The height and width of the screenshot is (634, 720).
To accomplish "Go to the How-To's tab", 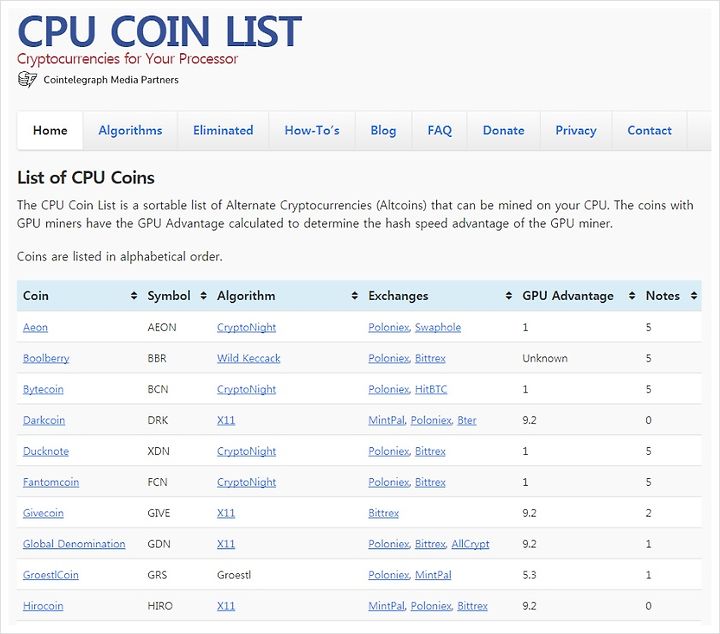I will tap(312, 131).
